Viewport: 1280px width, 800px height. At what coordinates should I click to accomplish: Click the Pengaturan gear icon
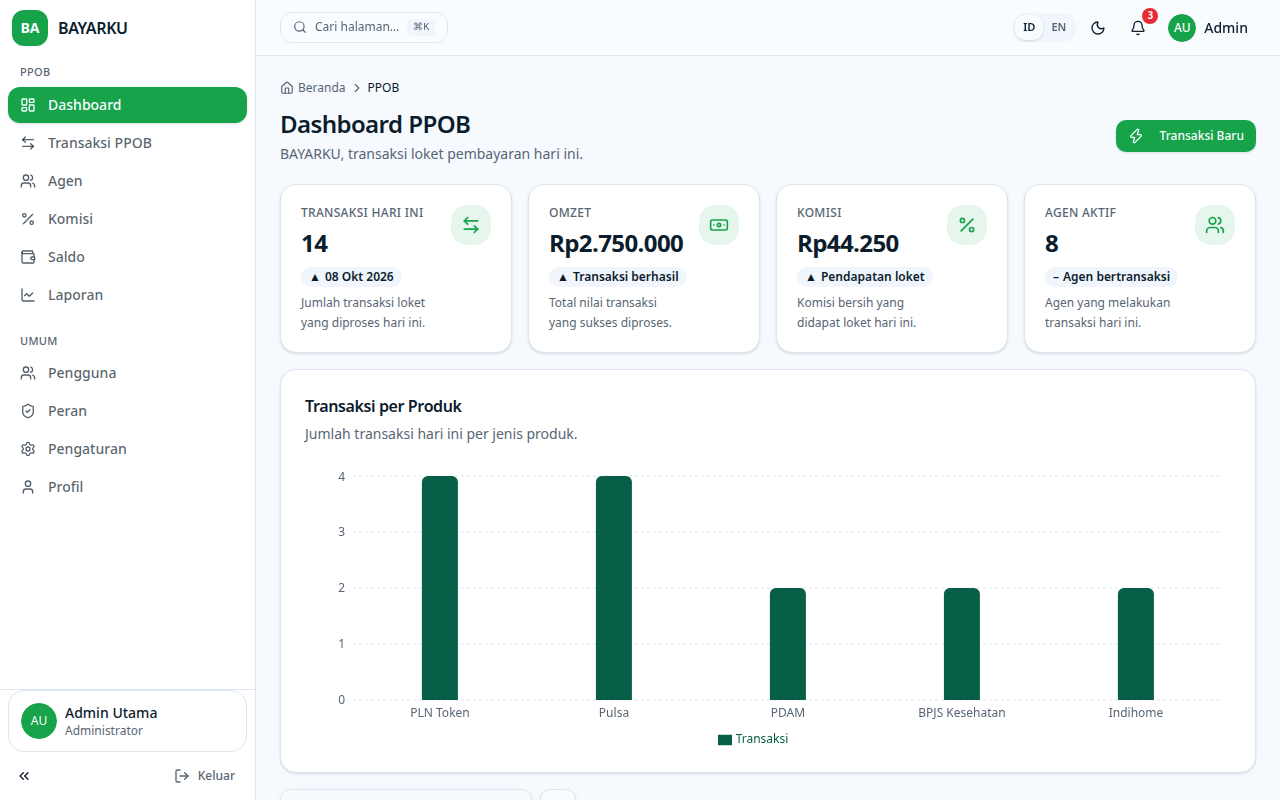tap(28, 449)
